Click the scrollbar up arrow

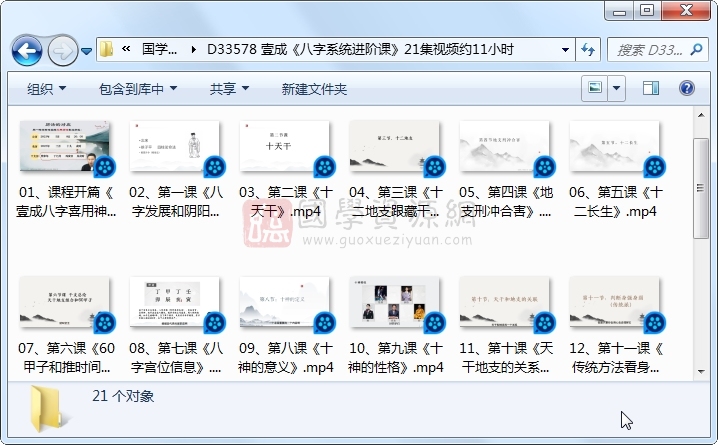pos(701,115)
